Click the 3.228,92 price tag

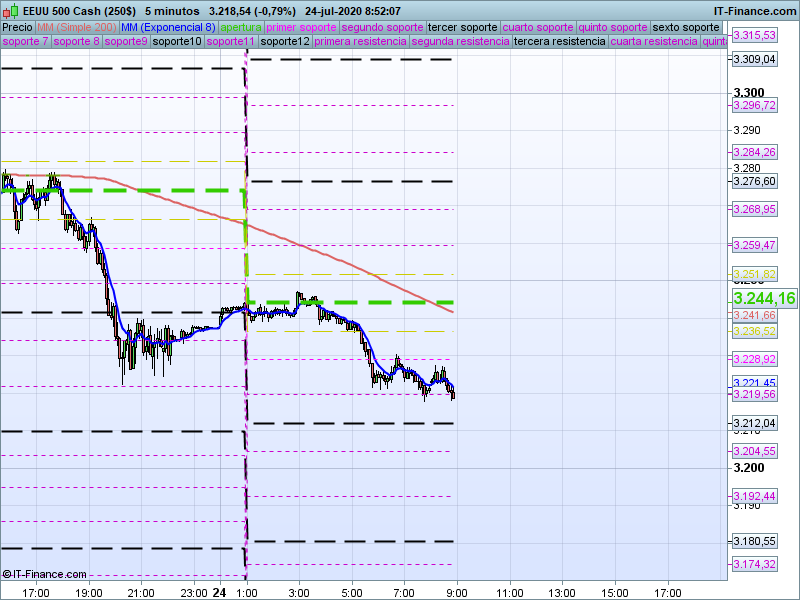(x=755, y=359)
